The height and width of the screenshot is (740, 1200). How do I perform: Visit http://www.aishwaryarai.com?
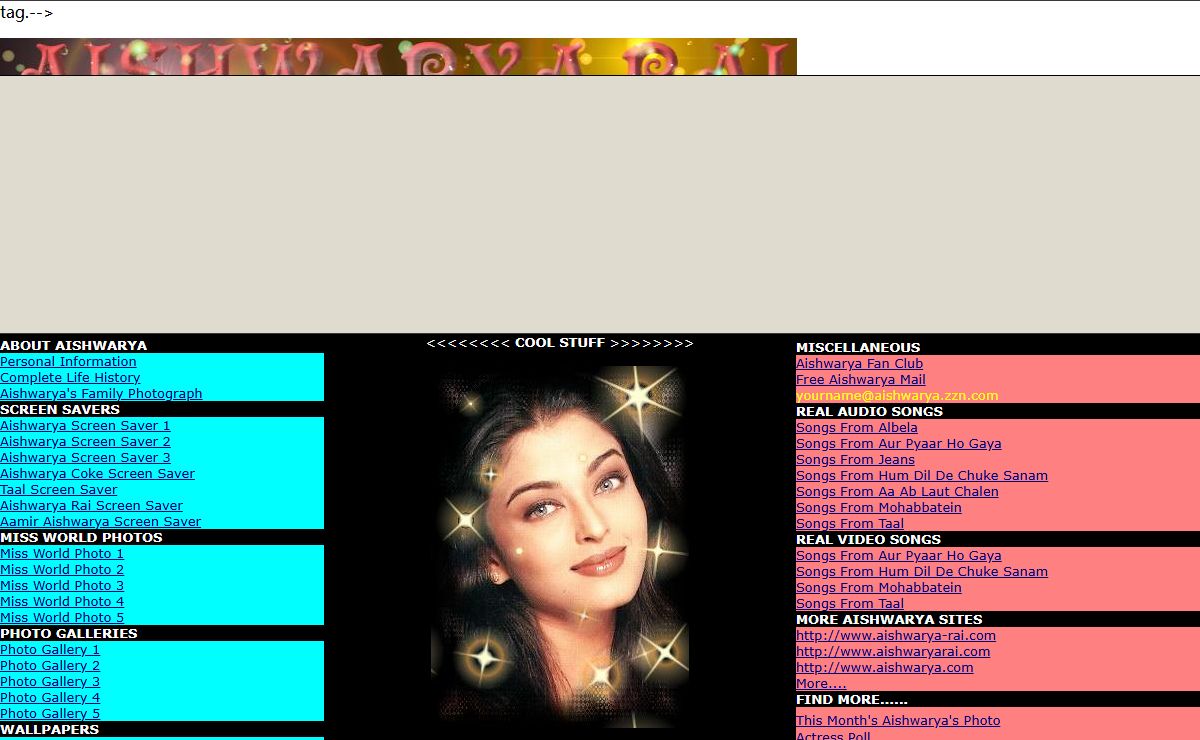coord(893,652)
